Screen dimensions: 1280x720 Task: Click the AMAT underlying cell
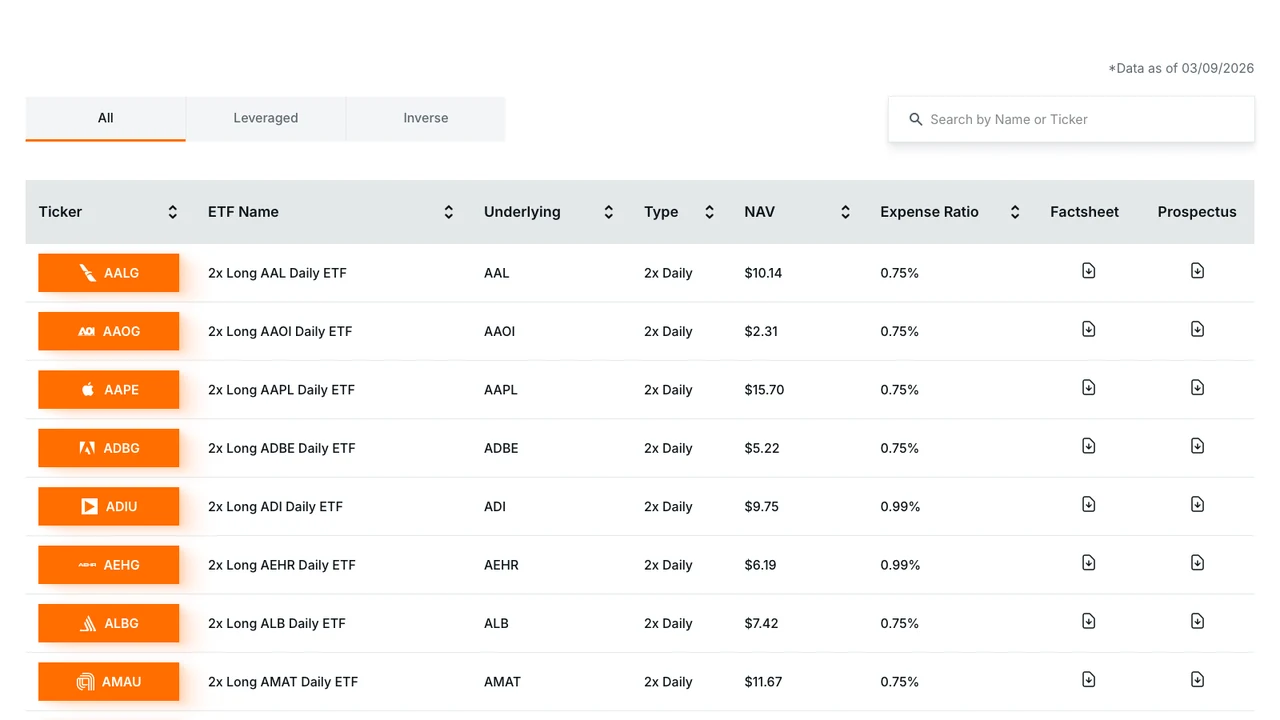pos(502,682)
